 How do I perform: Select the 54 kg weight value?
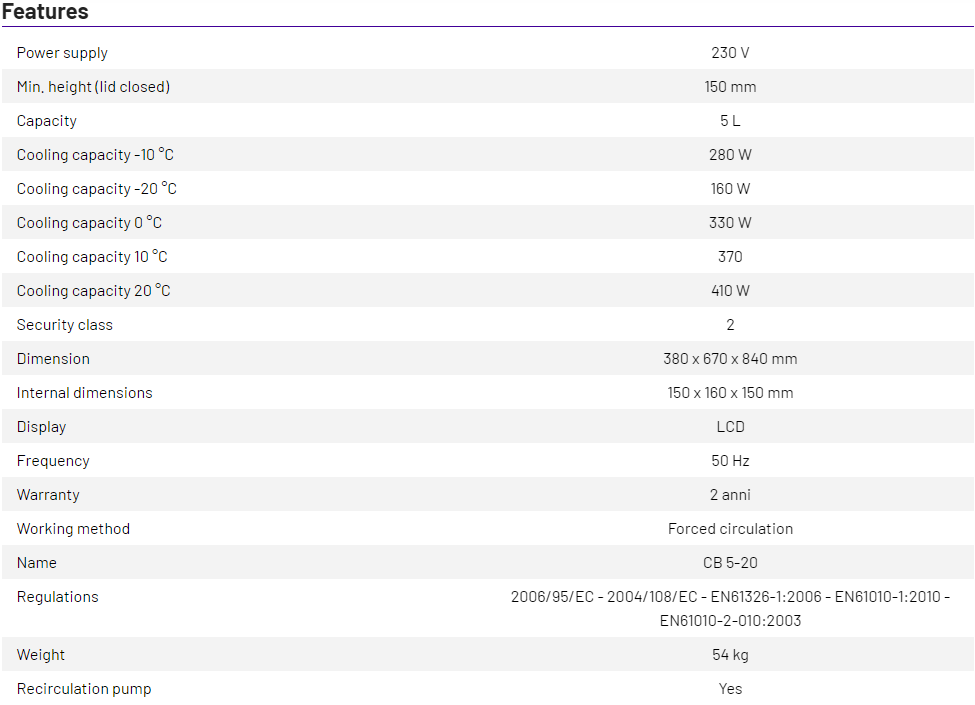(x=730, y=655)
